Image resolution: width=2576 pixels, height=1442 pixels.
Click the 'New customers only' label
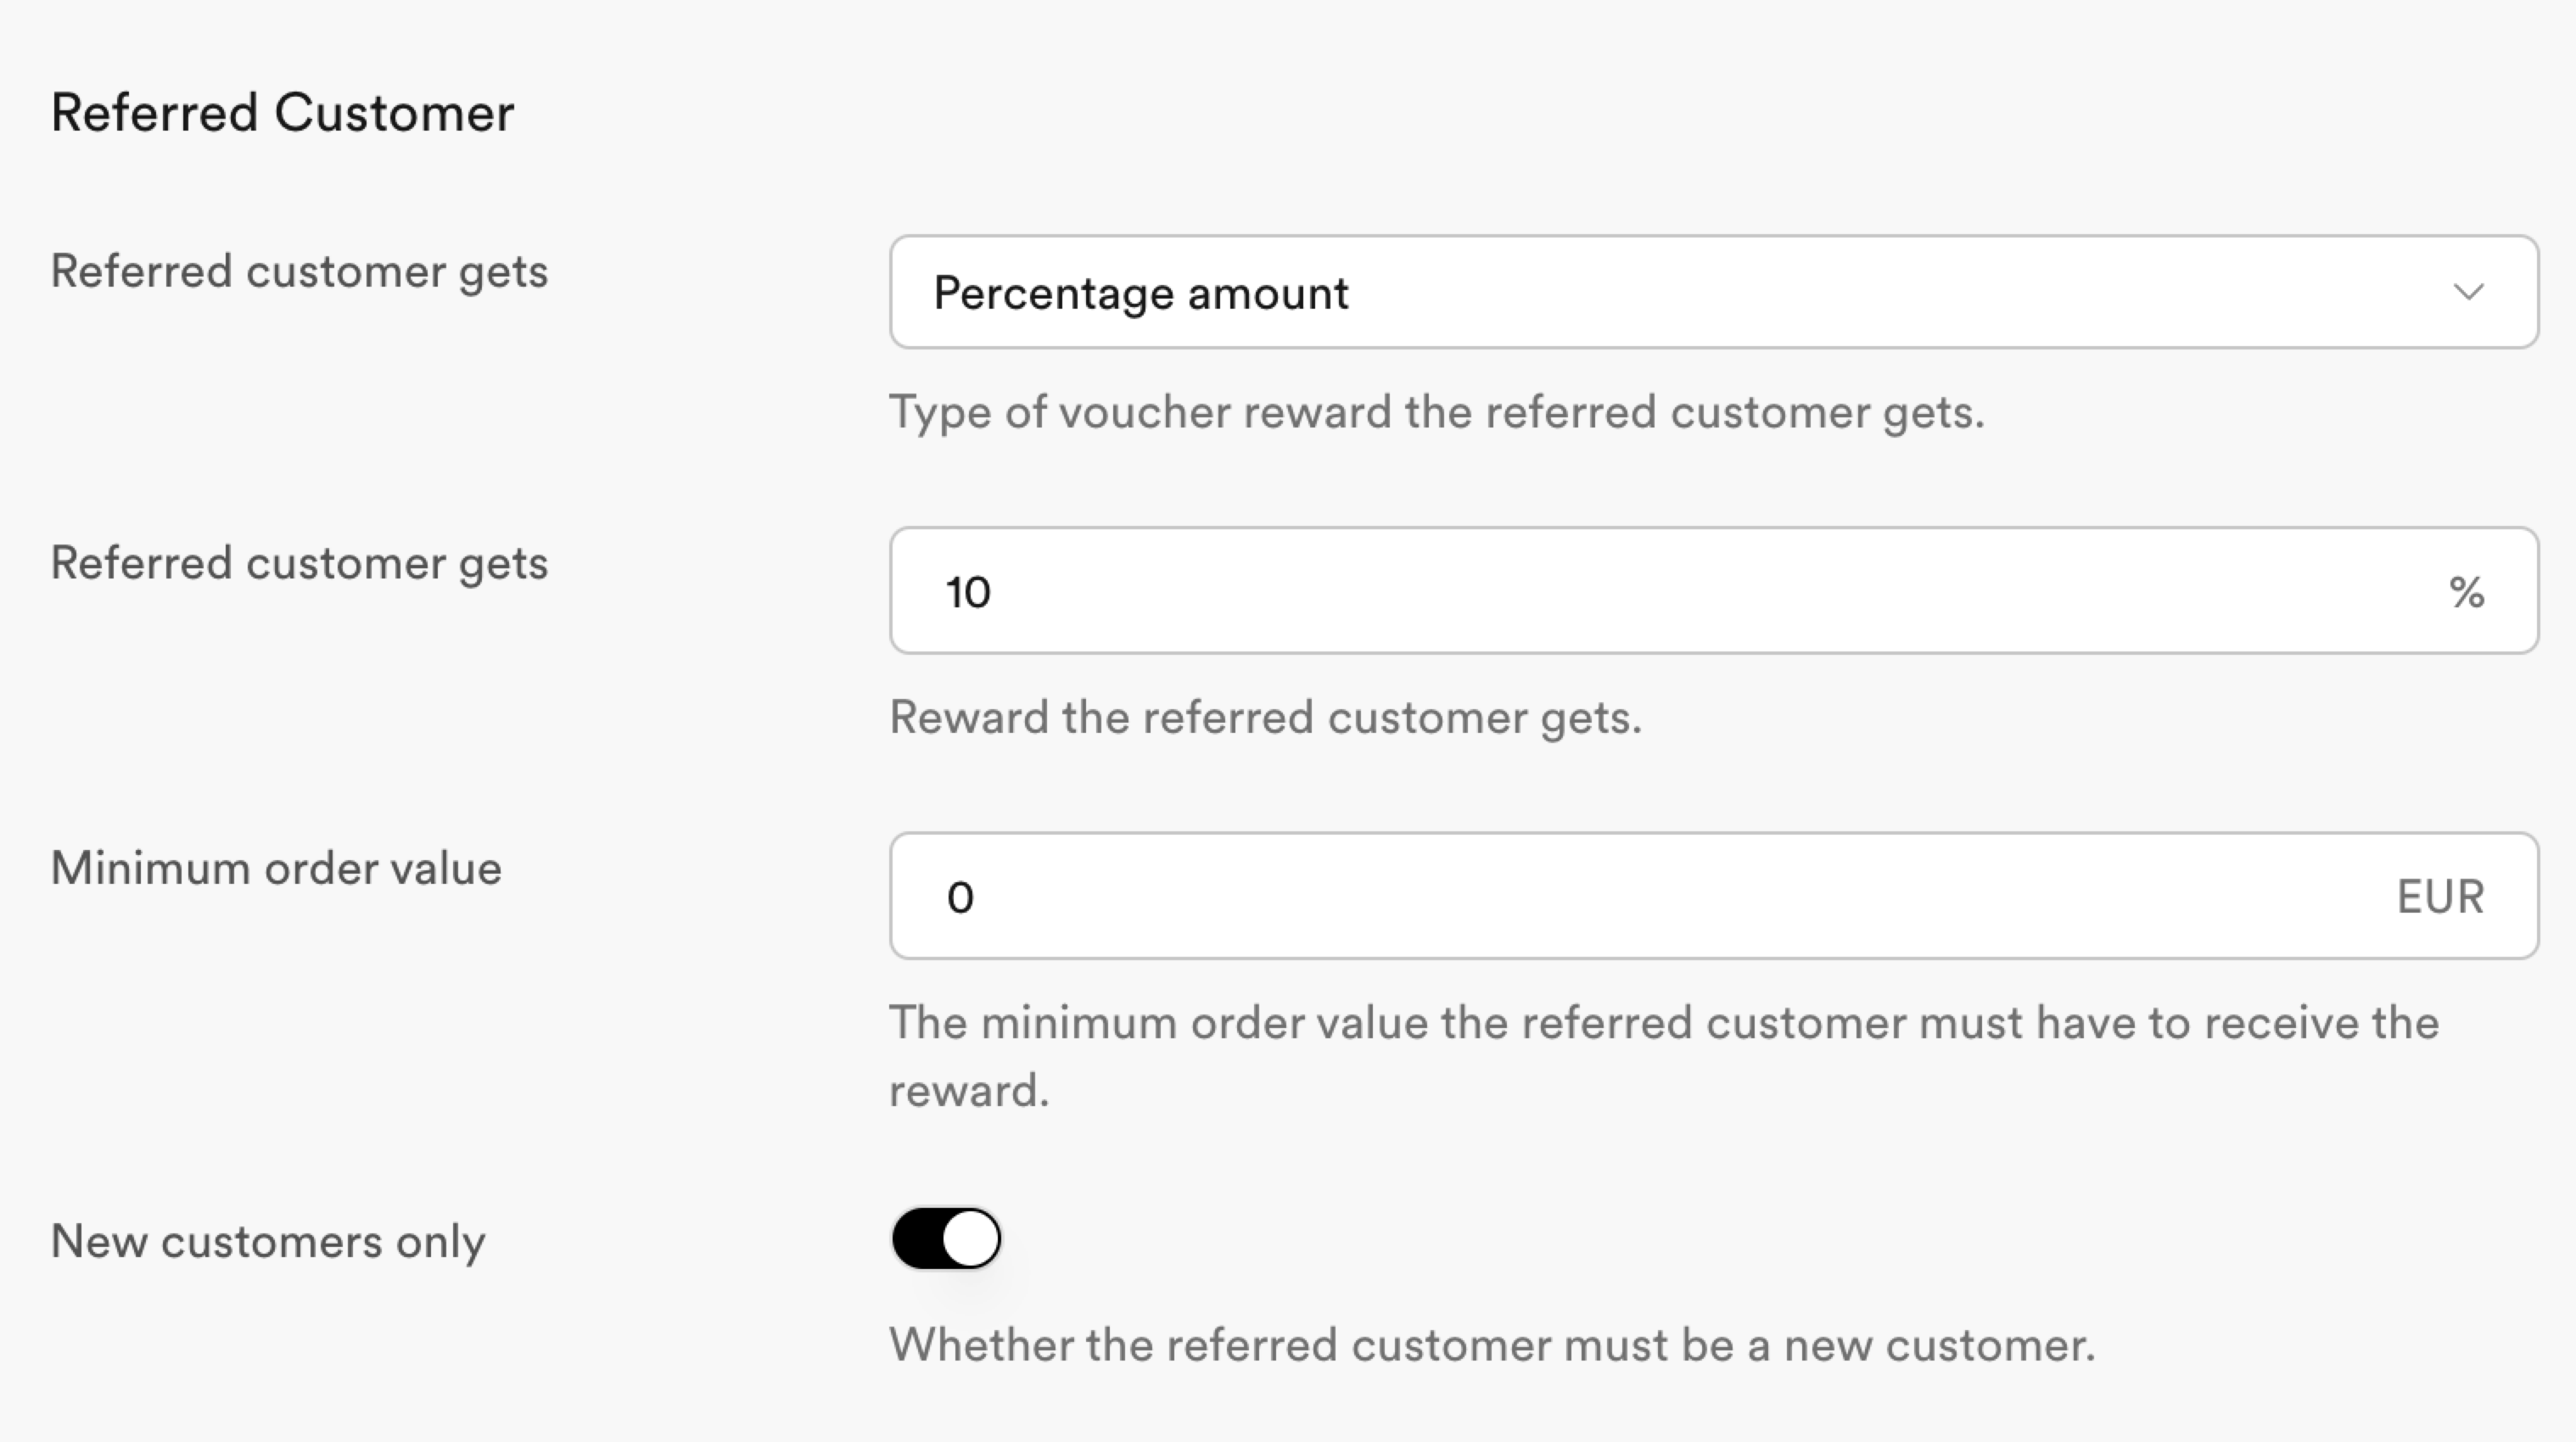pyautogui.click(x=268, y=1242)
